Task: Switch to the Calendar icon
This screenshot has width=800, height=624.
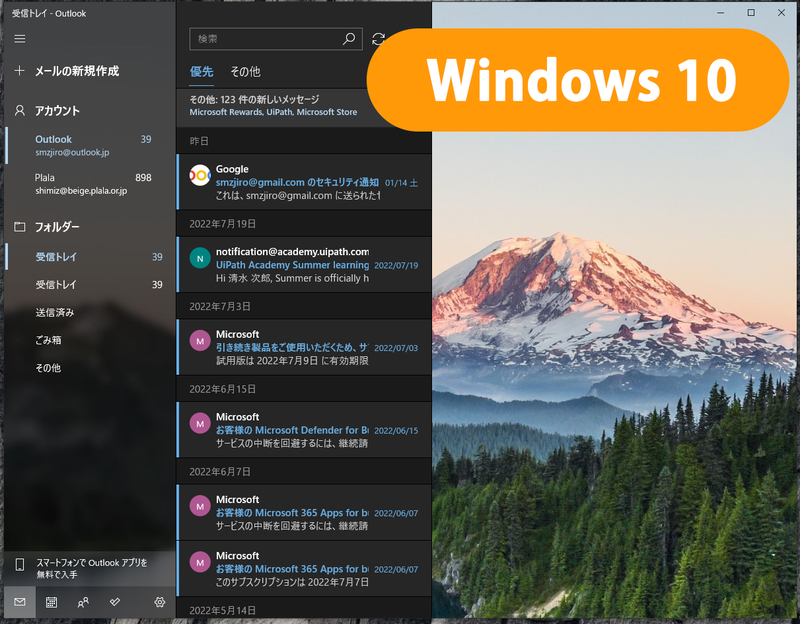Action: tap(51, 602)
